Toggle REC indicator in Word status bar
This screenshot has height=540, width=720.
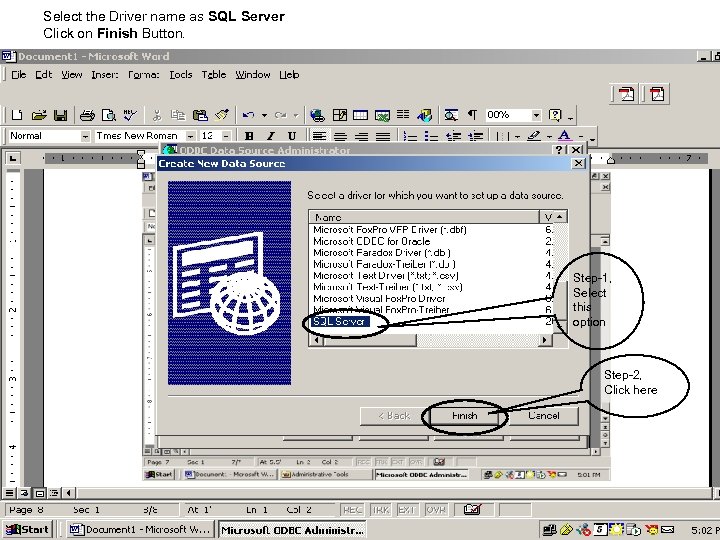point(352,510)
